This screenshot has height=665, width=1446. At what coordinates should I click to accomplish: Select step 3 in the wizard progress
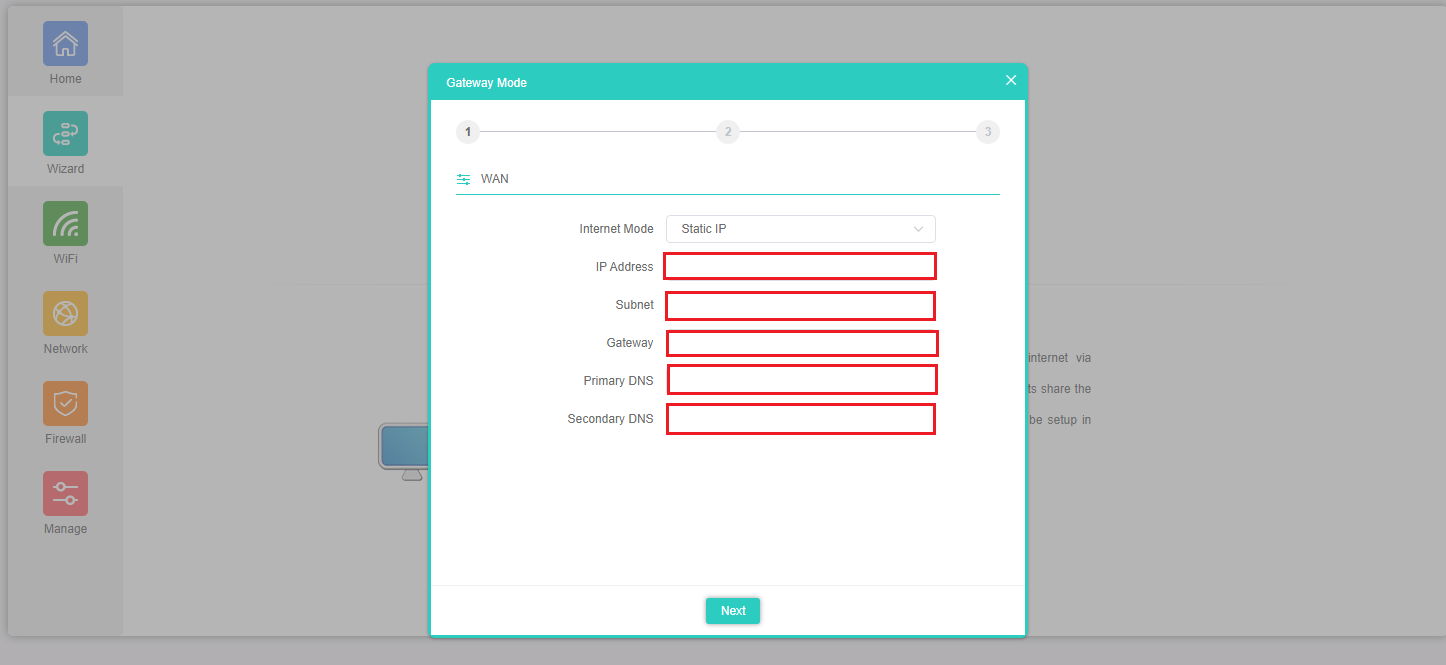987,132
